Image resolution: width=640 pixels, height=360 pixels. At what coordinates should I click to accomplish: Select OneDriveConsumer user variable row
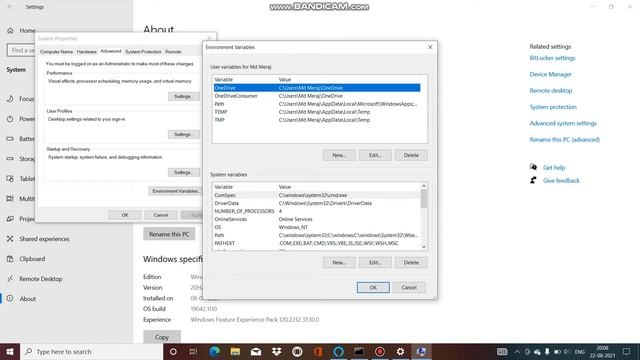point(317,96)
